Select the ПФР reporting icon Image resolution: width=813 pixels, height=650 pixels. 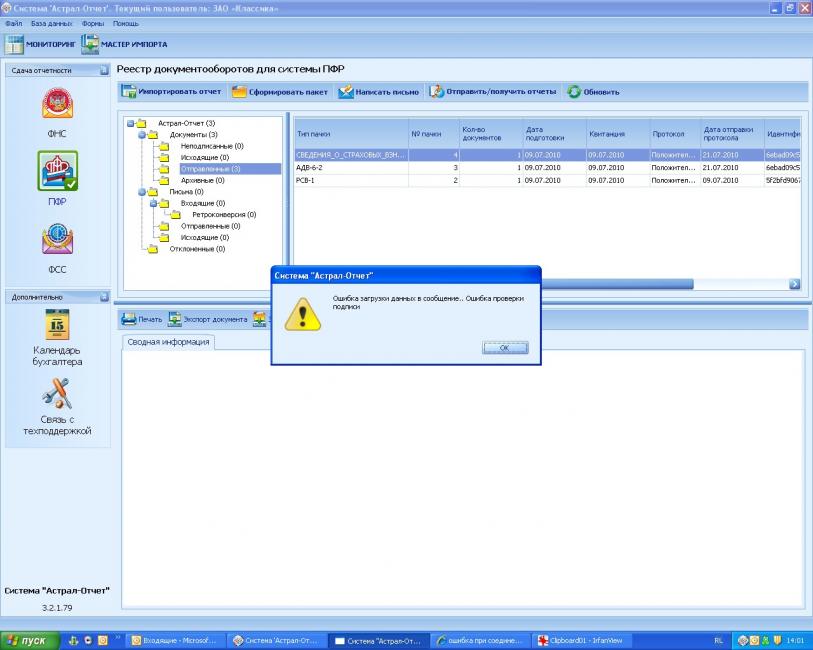(57, 171)
